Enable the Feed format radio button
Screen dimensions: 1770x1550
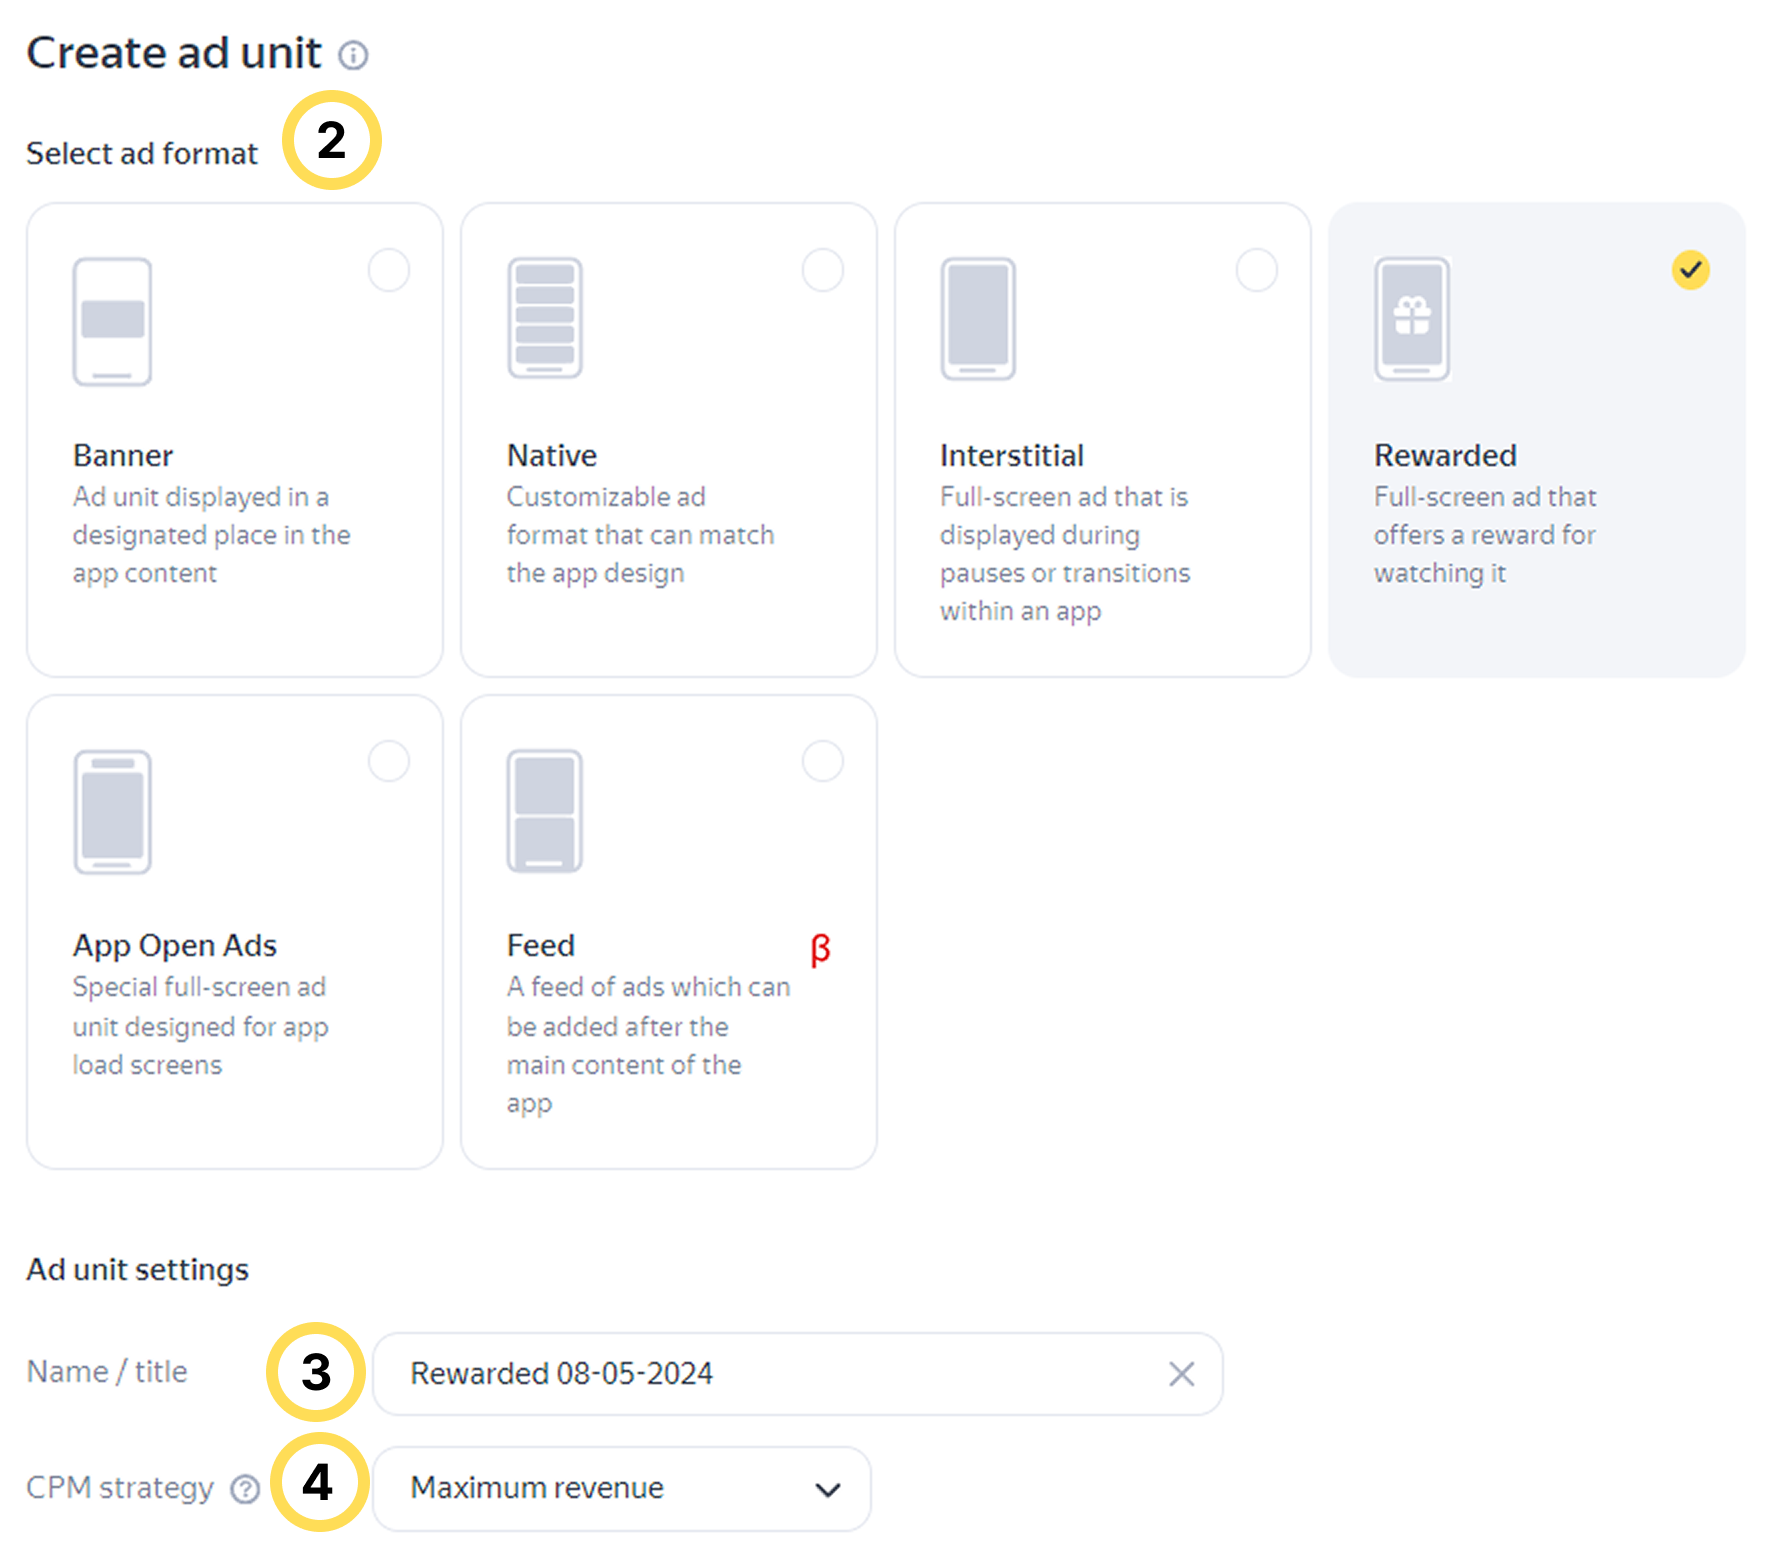[823, 761]
